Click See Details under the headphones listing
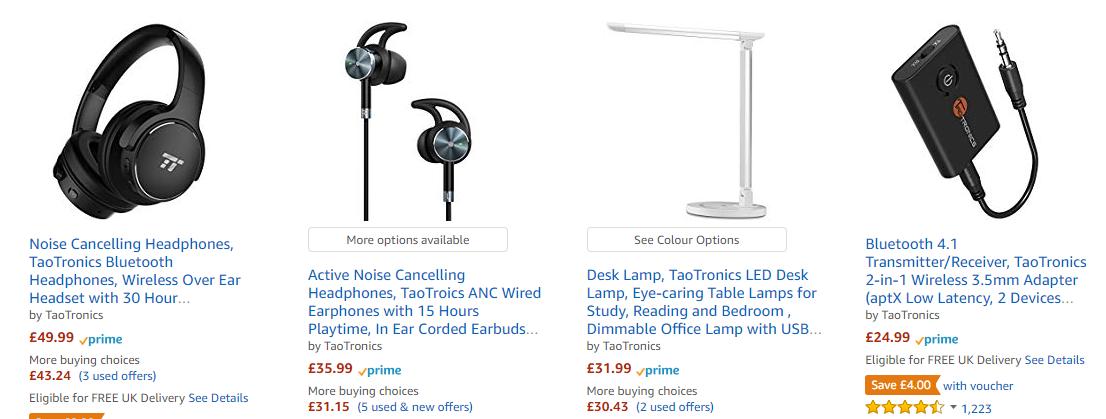 [218, 398]
